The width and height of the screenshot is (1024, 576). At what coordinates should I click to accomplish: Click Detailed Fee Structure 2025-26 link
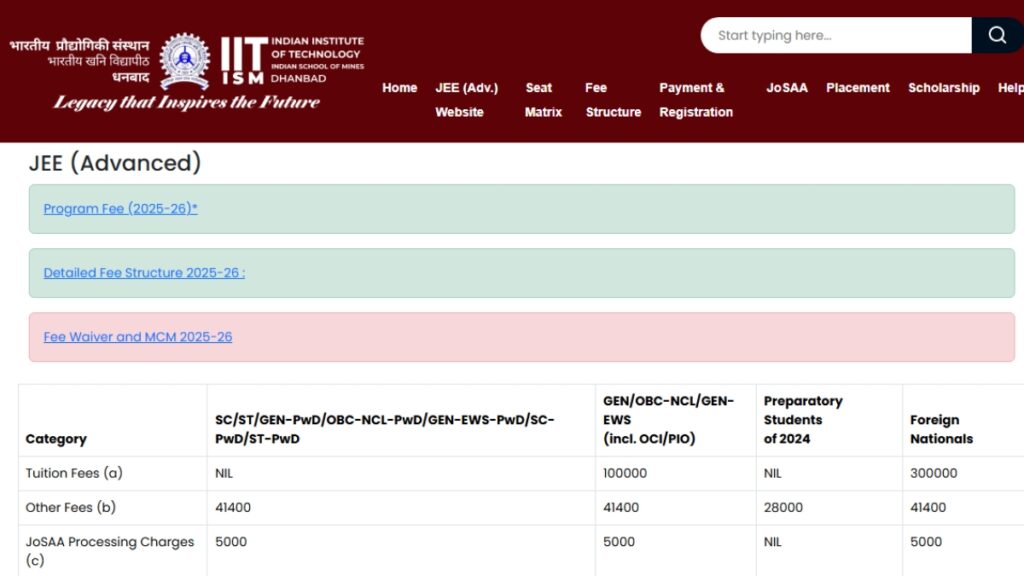coord(143,273)
